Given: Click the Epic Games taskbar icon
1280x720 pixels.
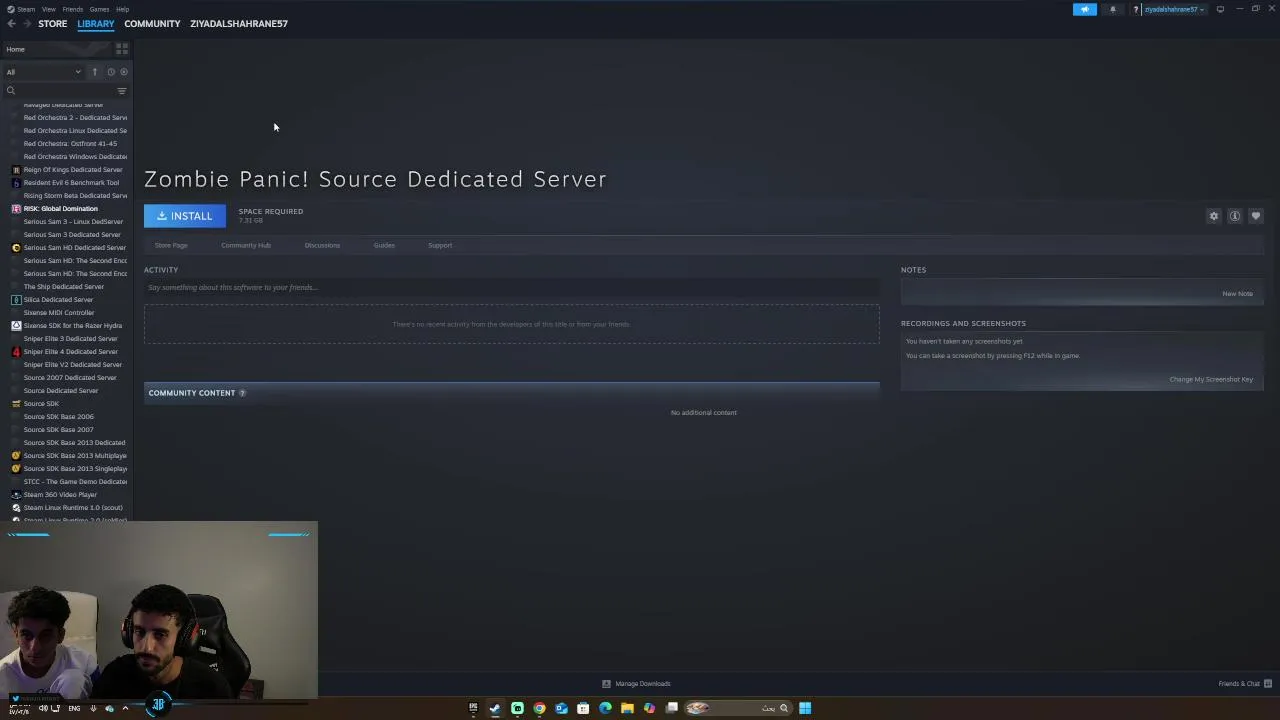Looking at the screenshot, I should point(473,708).
